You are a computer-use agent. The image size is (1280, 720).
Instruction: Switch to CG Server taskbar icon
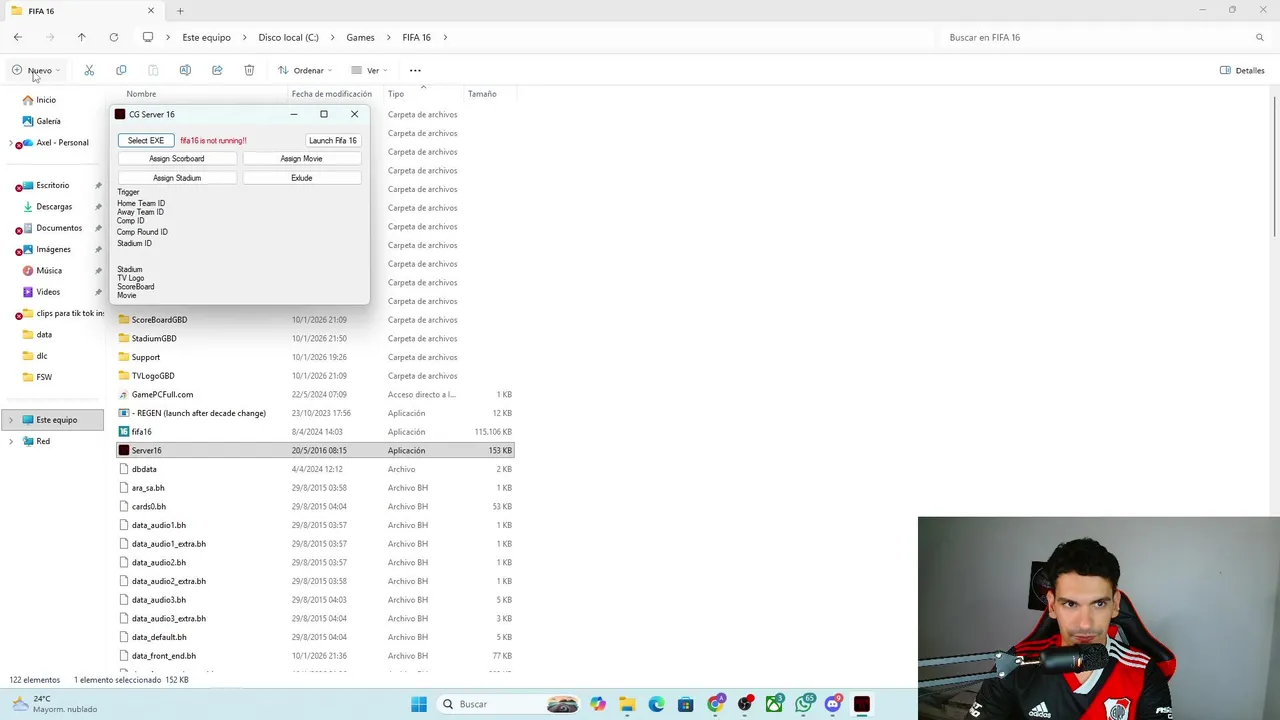862,704
